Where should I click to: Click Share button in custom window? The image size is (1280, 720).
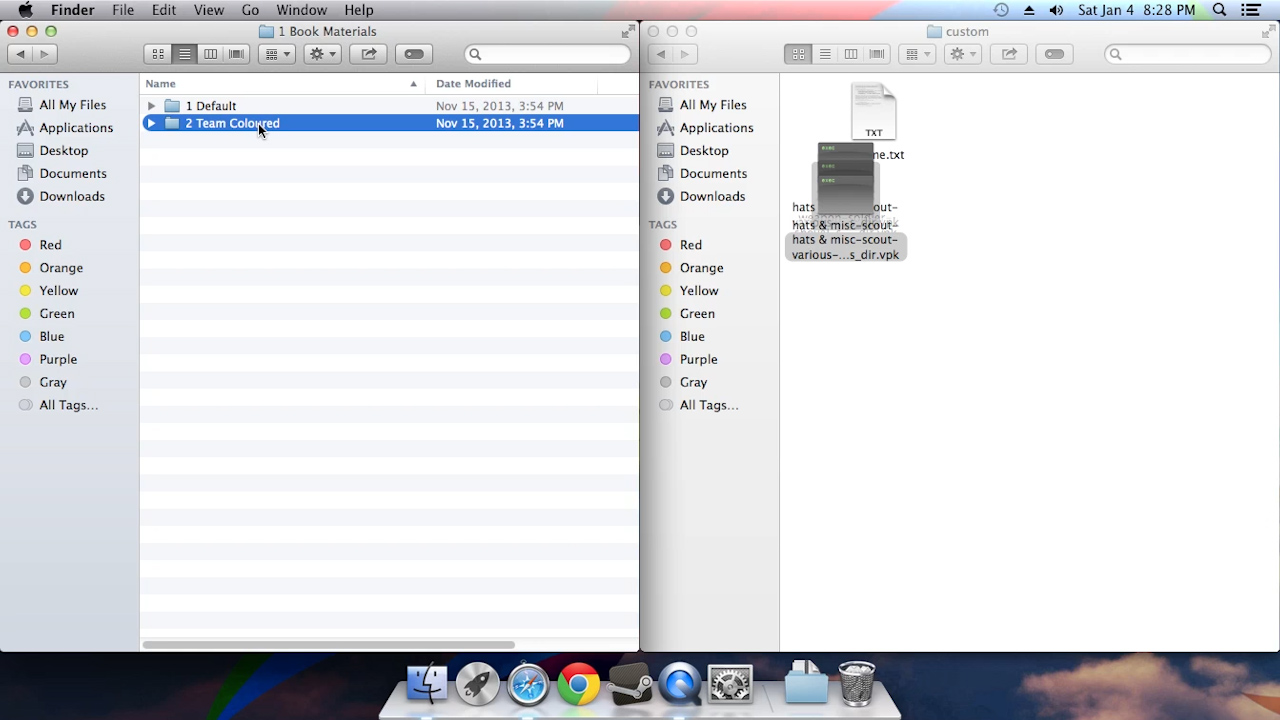(x=1009, y=54)
